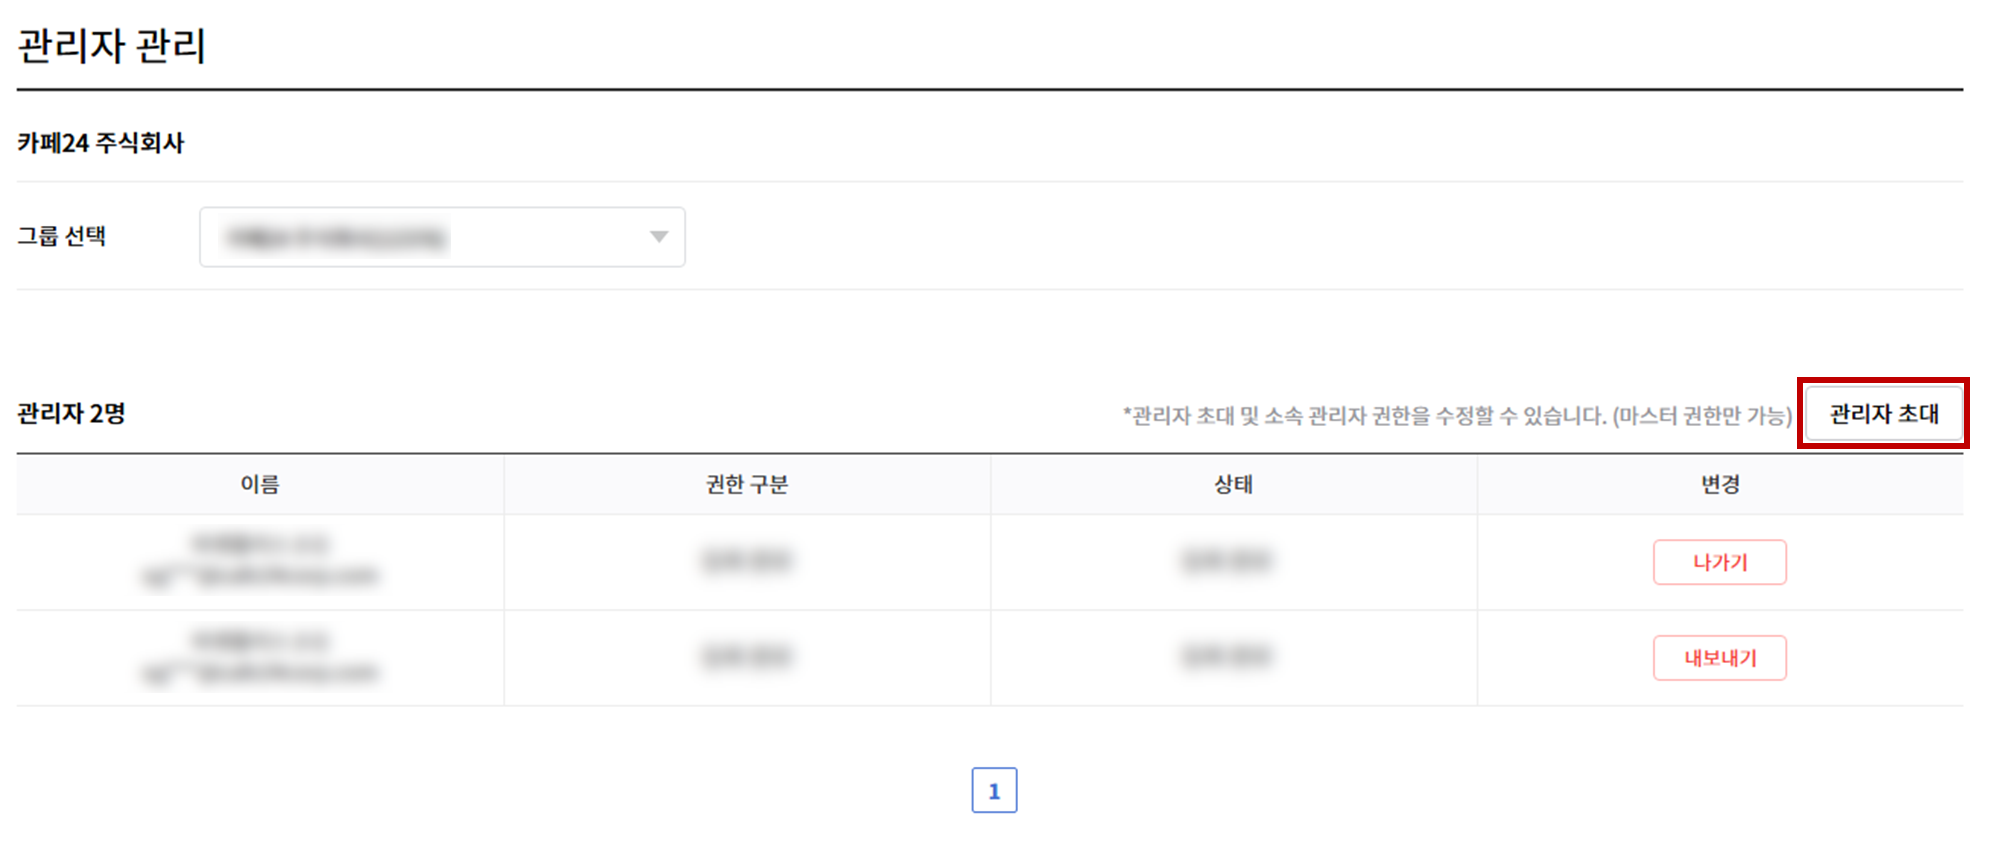Viewport: 2000px width, 857px height.
Task: Click the first administrator's name cell
Action: pos(260,560)
